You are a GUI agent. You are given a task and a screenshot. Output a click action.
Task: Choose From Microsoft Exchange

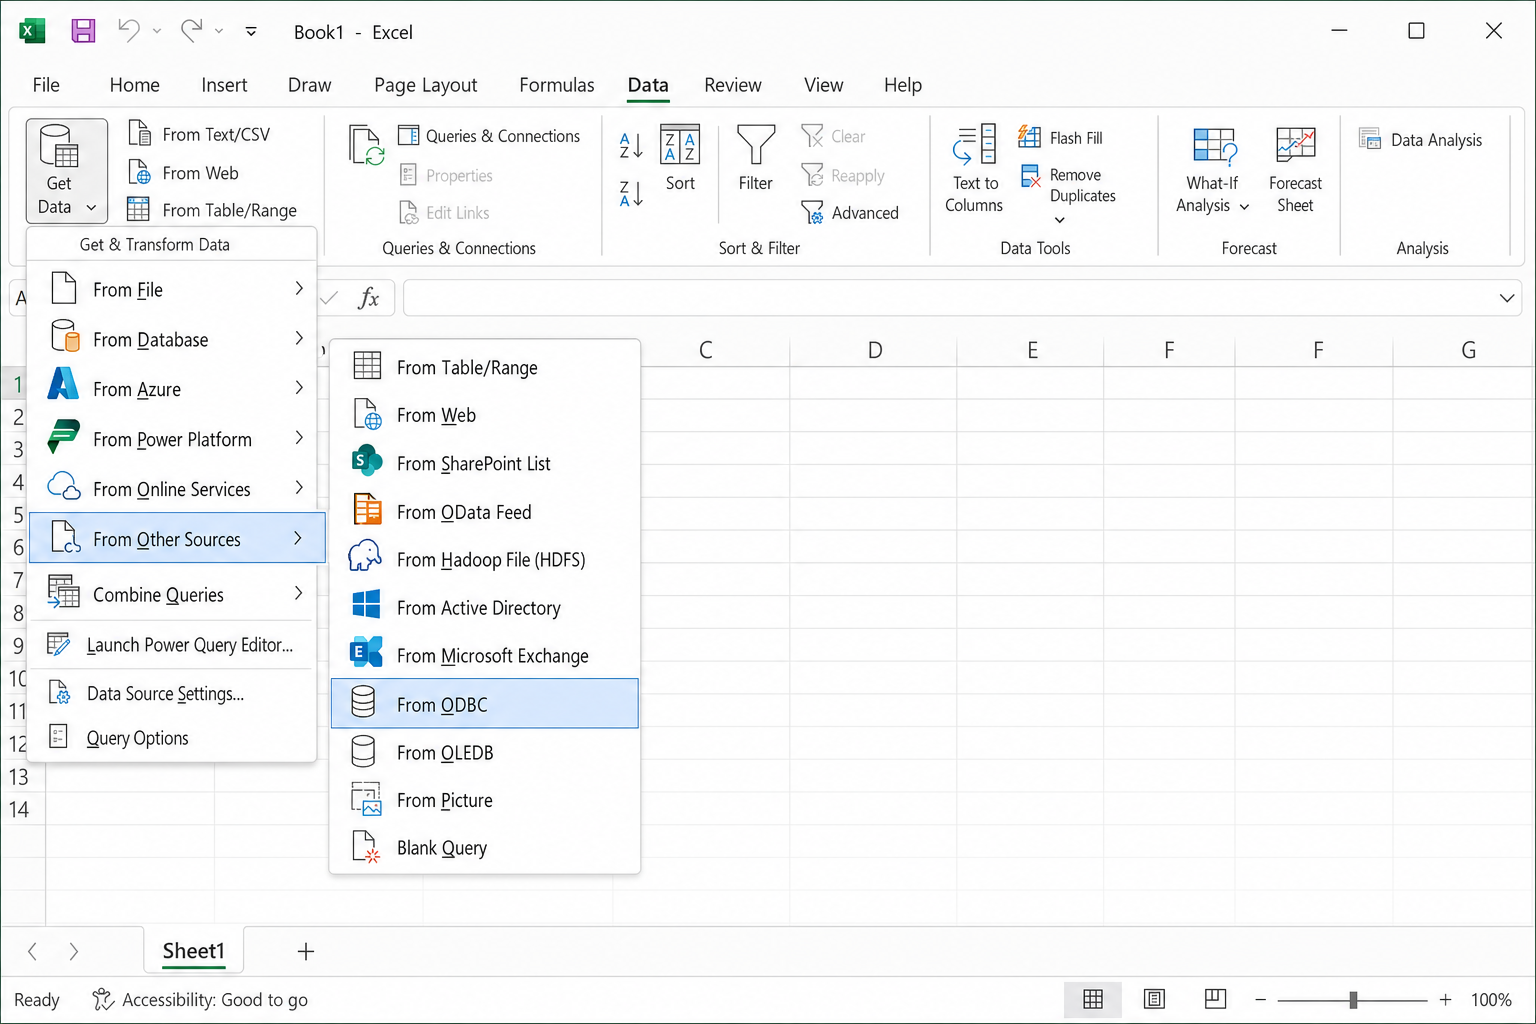click(484, 656)
